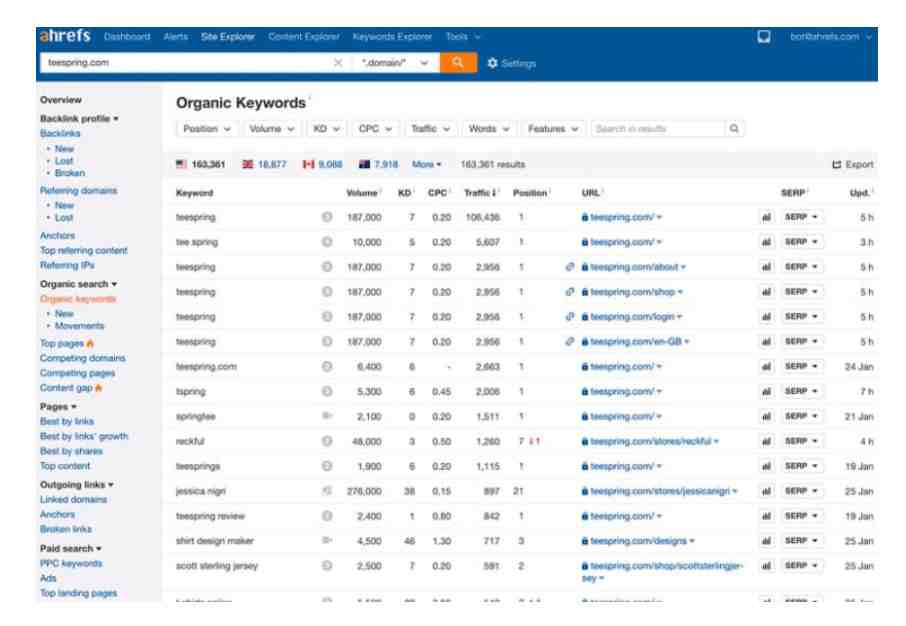Viewport: 906px width, 626px height.
Task: Open the position chart icon for springtee row
Action: point(766,416)
